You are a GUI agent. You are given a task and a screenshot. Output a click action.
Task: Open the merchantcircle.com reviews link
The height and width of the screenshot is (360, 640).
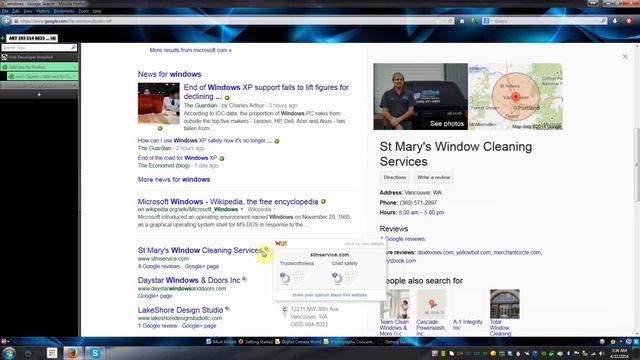pyautogui.click(x=517, y=253)
